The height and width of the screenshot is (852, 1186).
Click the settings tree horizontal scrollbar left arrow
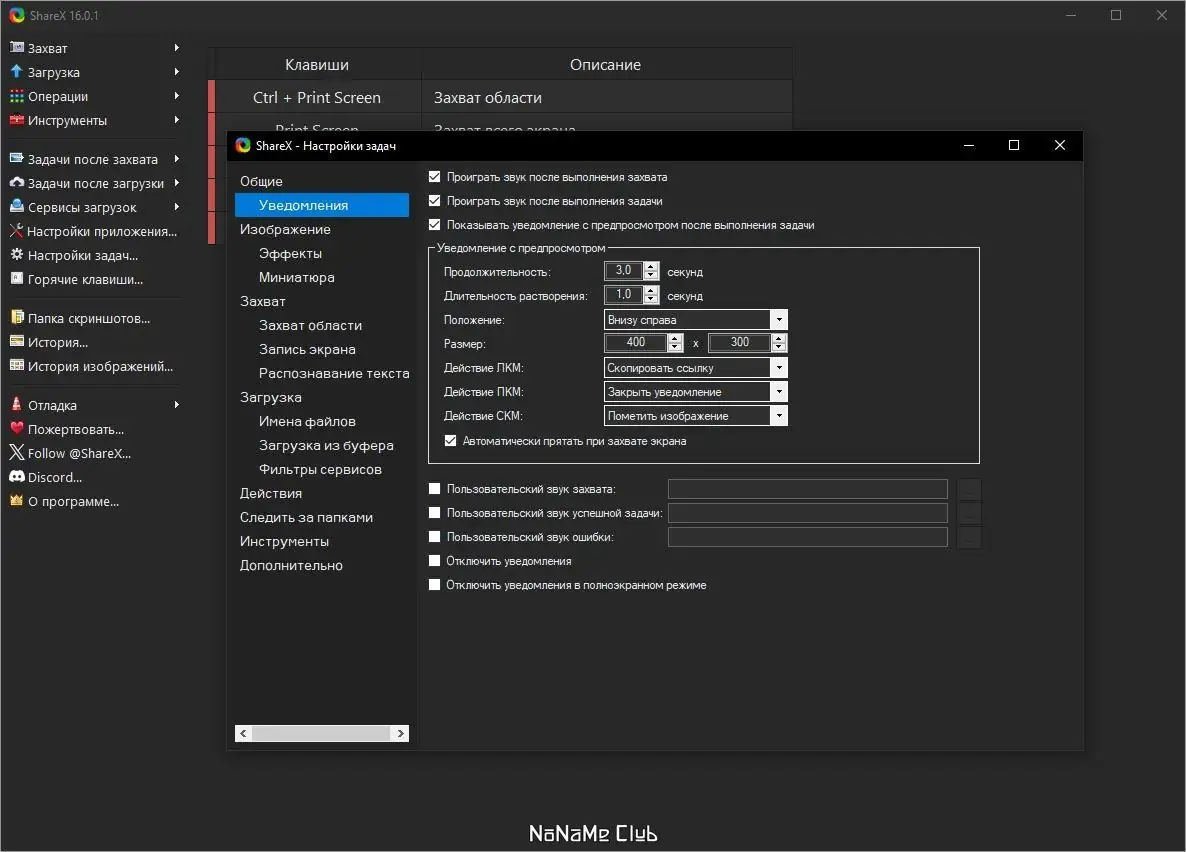tap(243, 733)
